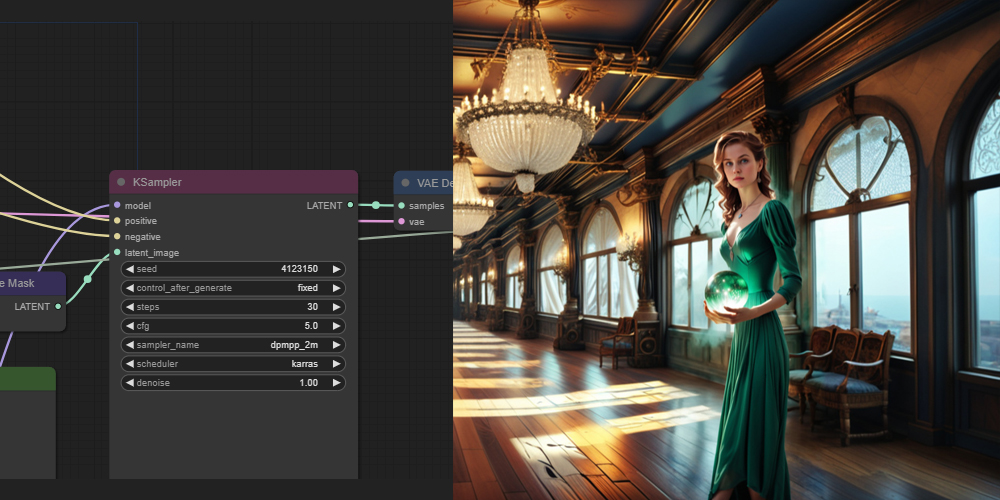Collapse the VAE Decode node via its dot

coord(406,183)
